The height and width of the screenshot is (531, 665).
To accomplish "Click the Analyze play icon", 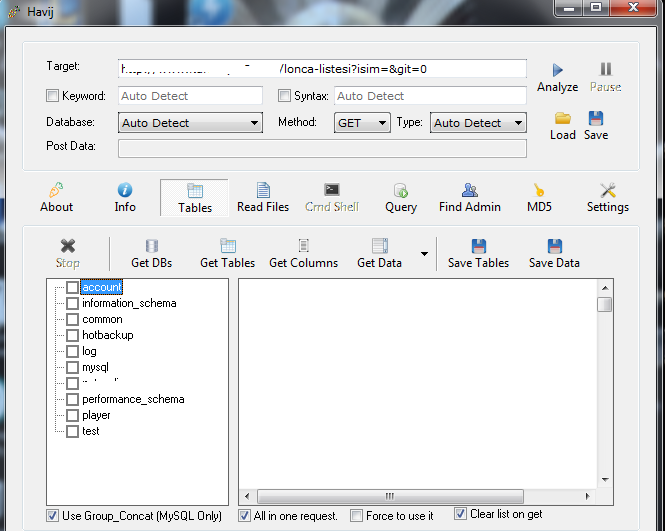I will coord(557,70).
